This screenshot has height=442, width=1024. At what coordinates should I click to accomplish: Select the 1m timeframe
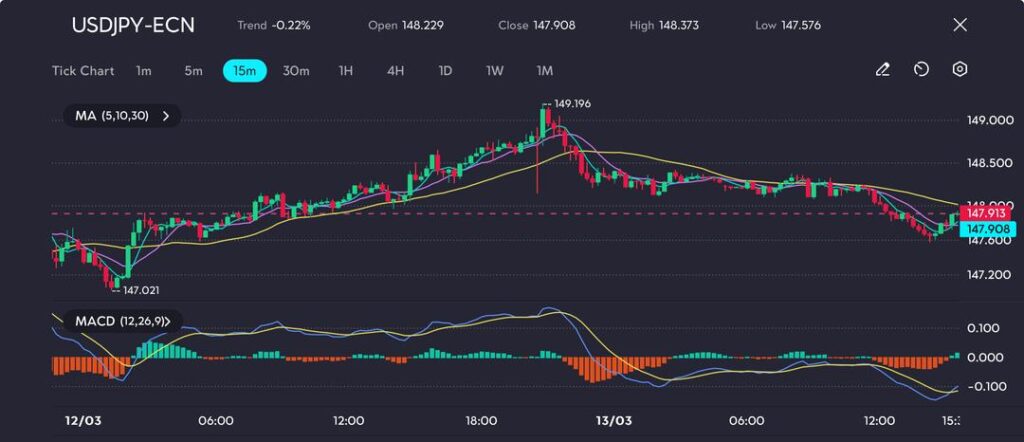(144, 71)
